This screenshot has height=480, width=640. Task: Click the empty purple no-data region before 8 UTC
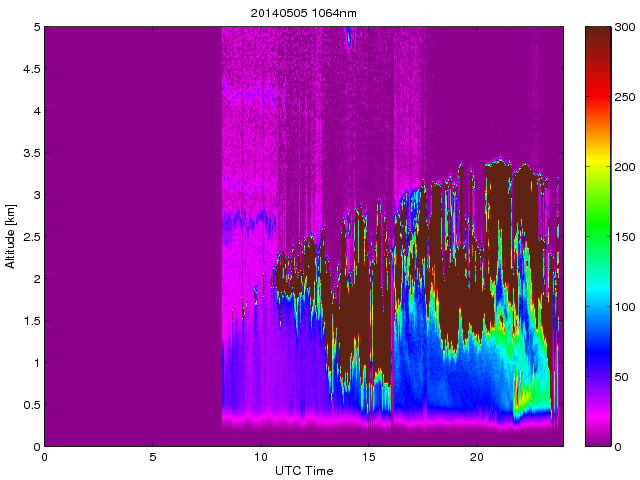coord(133,236)
